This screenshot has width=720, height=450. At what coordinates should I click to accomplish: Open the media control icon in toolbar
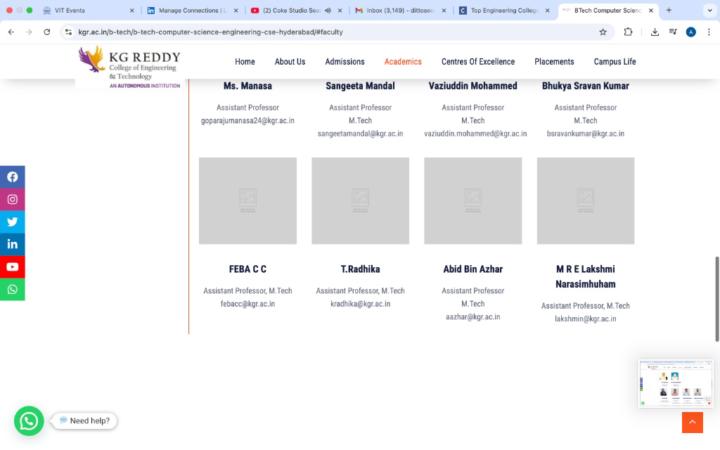pos(673,32)
